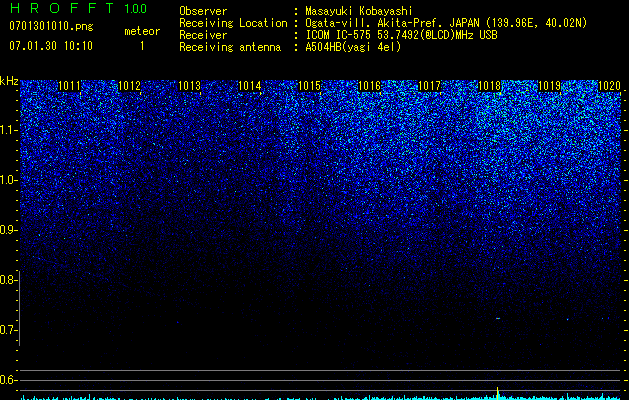
Task: Click the kHz axis unit label
Action: pos(9,81)
